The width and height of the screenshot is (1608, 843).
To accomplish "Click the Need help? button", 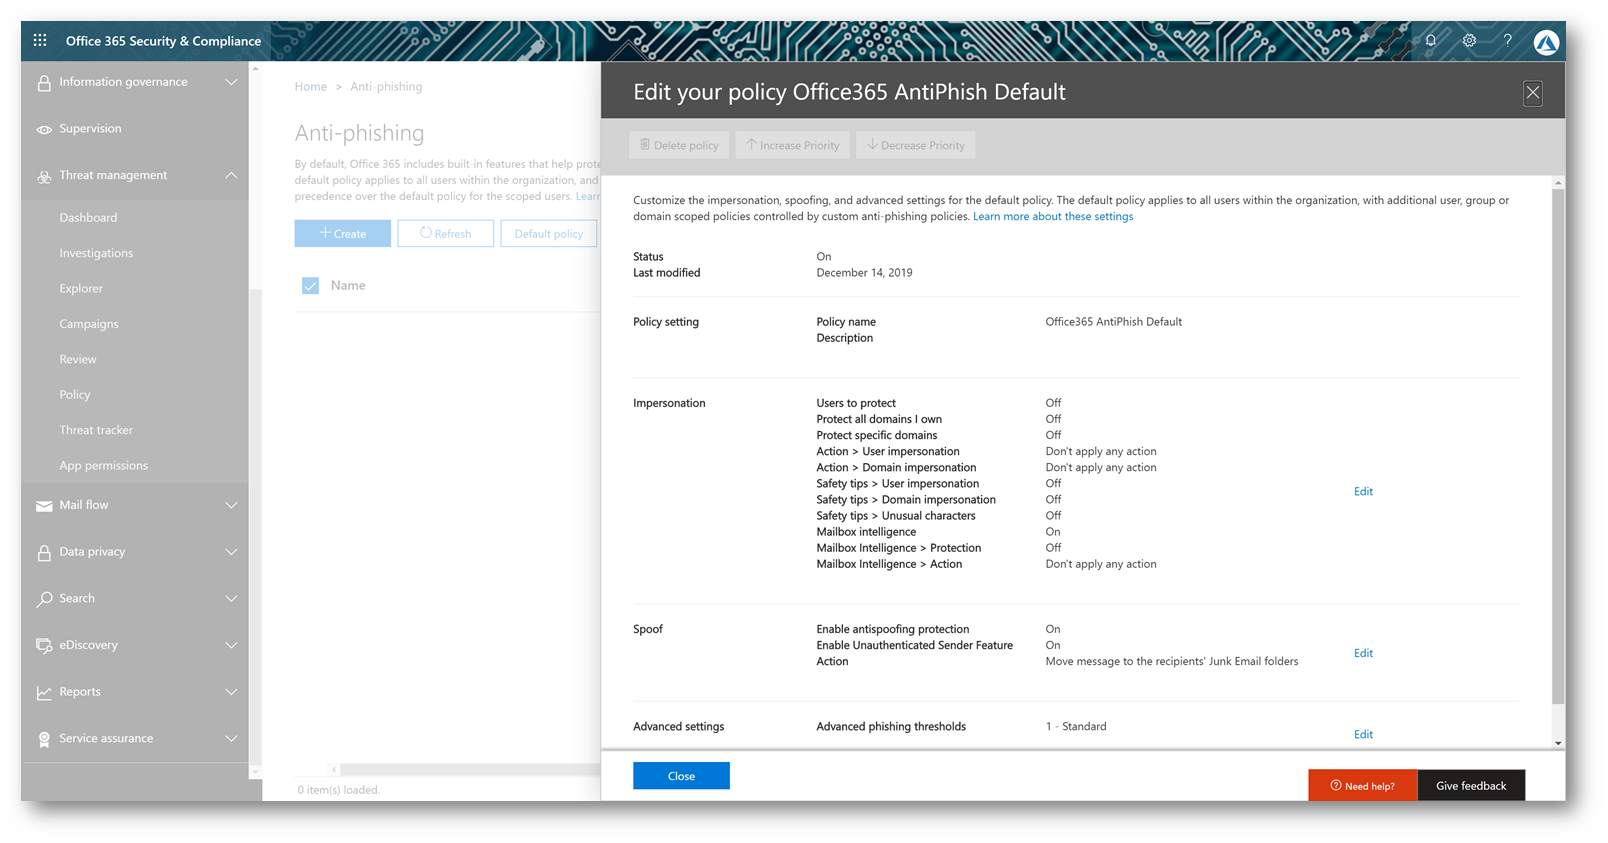I will (x=1362, y=786).
